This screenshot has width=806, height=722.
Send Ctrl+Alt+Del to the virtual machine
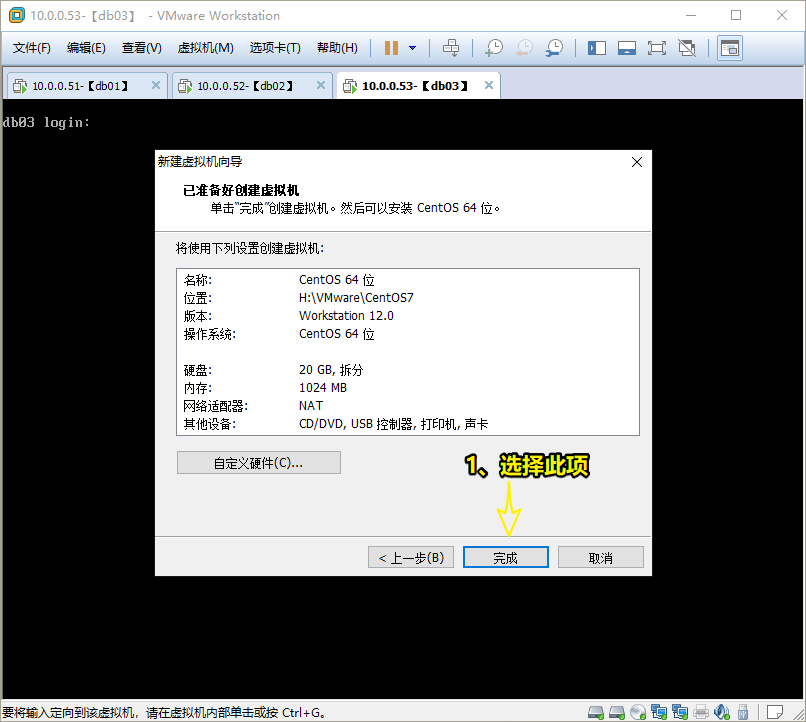pos(451,48)
